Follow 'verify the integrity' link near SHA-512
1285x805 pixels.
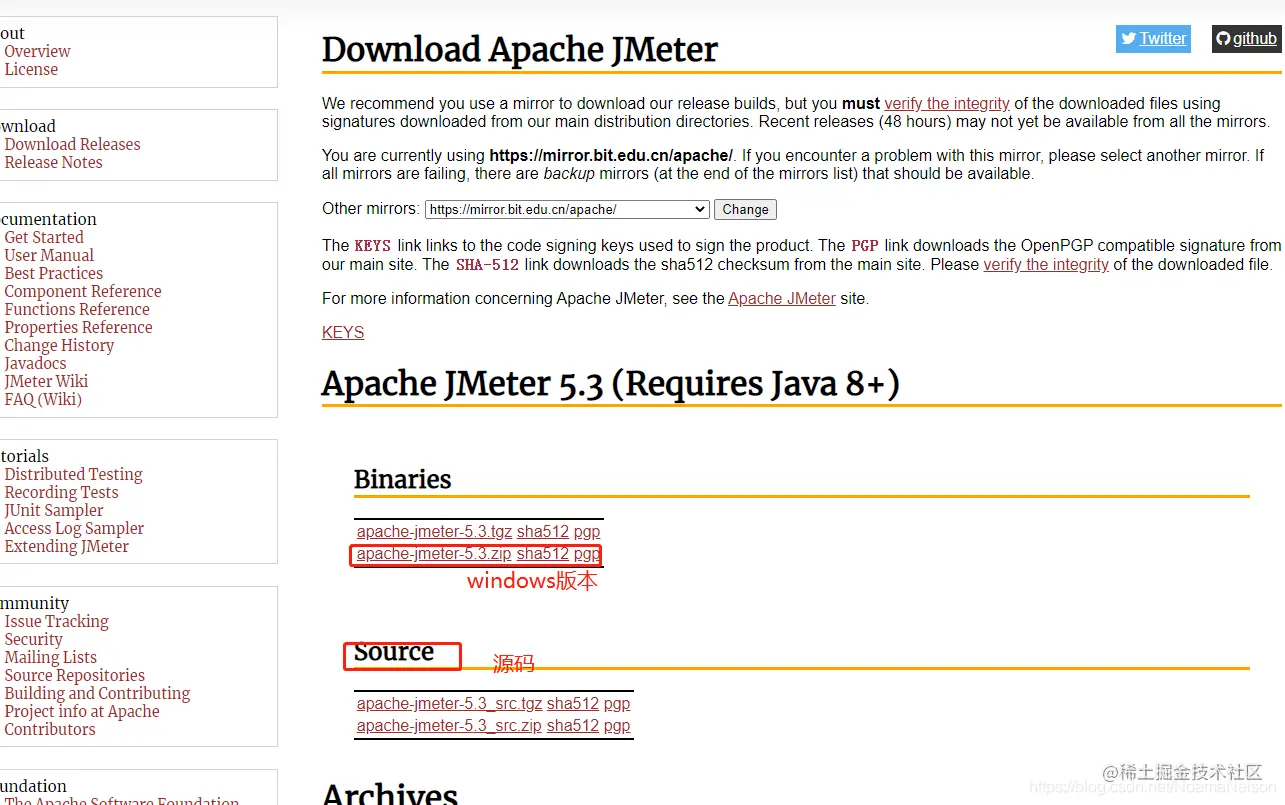[x=1046, y=264]
